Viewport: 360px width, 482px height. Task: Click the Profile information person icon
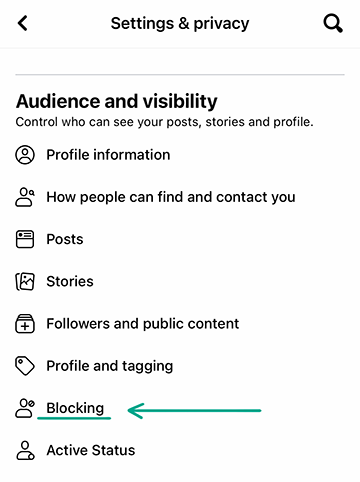[25, 155]
